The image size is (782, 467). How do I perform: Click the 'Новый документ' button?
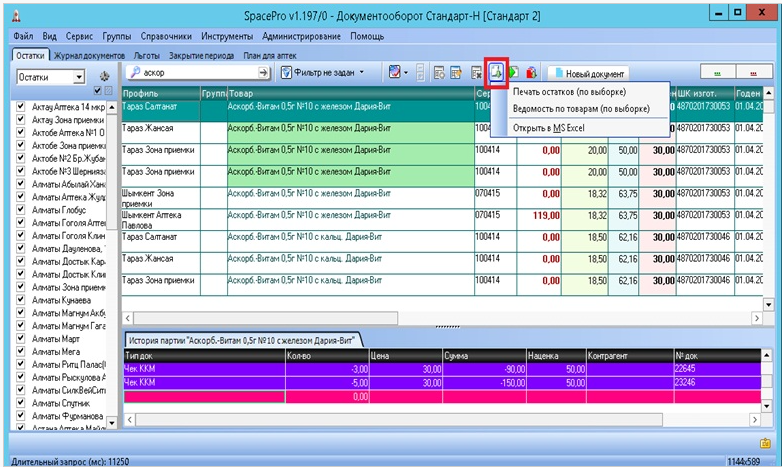[x=588, y=73]
